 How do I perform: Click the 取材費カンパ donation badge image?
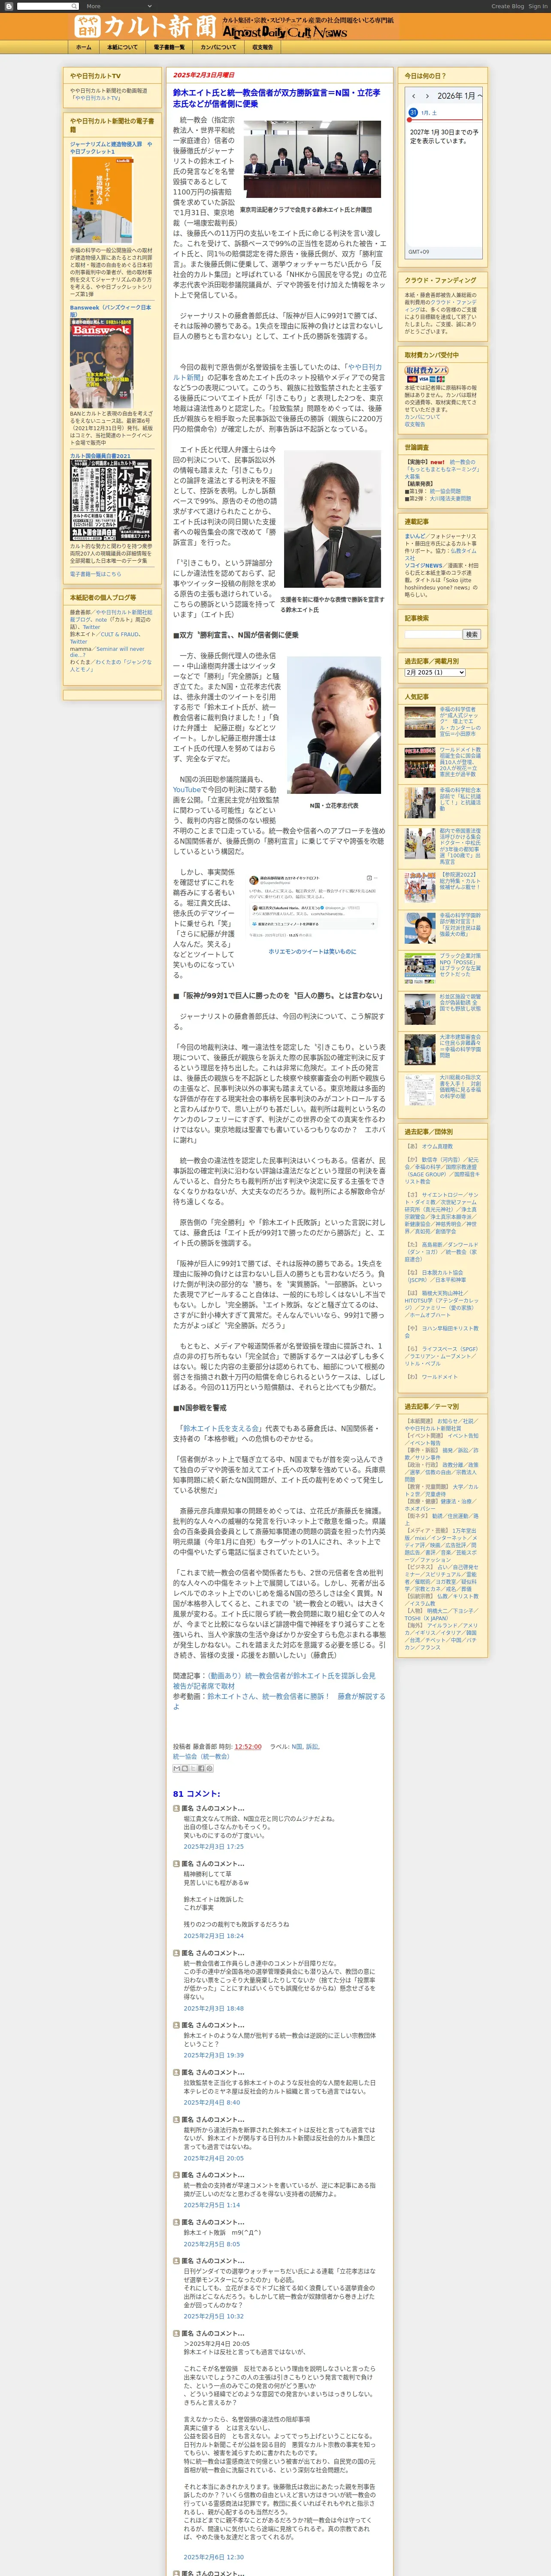pyautogui.click(x=426, y=371)
